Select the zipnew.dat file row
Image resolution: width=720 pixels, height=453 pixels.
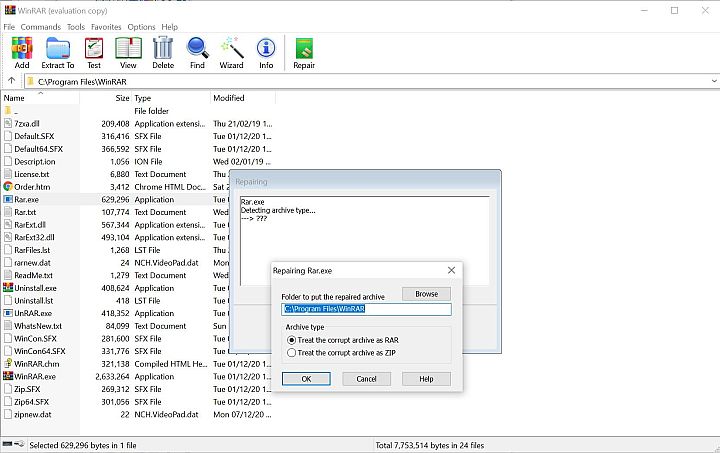pyautogui.click(x=138, y=414)
